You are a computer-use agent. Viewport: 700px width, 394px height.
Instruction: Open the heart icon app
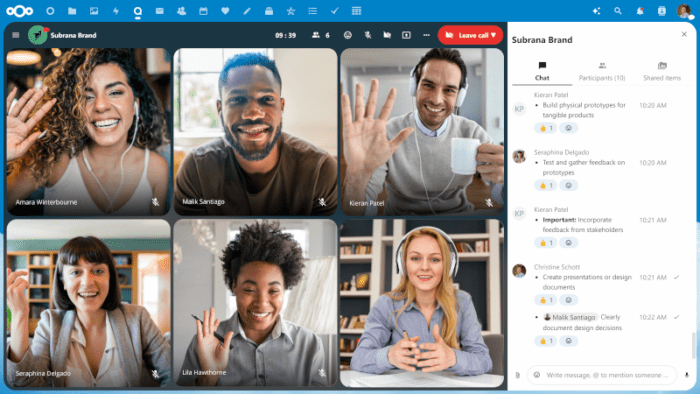(225, 11)
